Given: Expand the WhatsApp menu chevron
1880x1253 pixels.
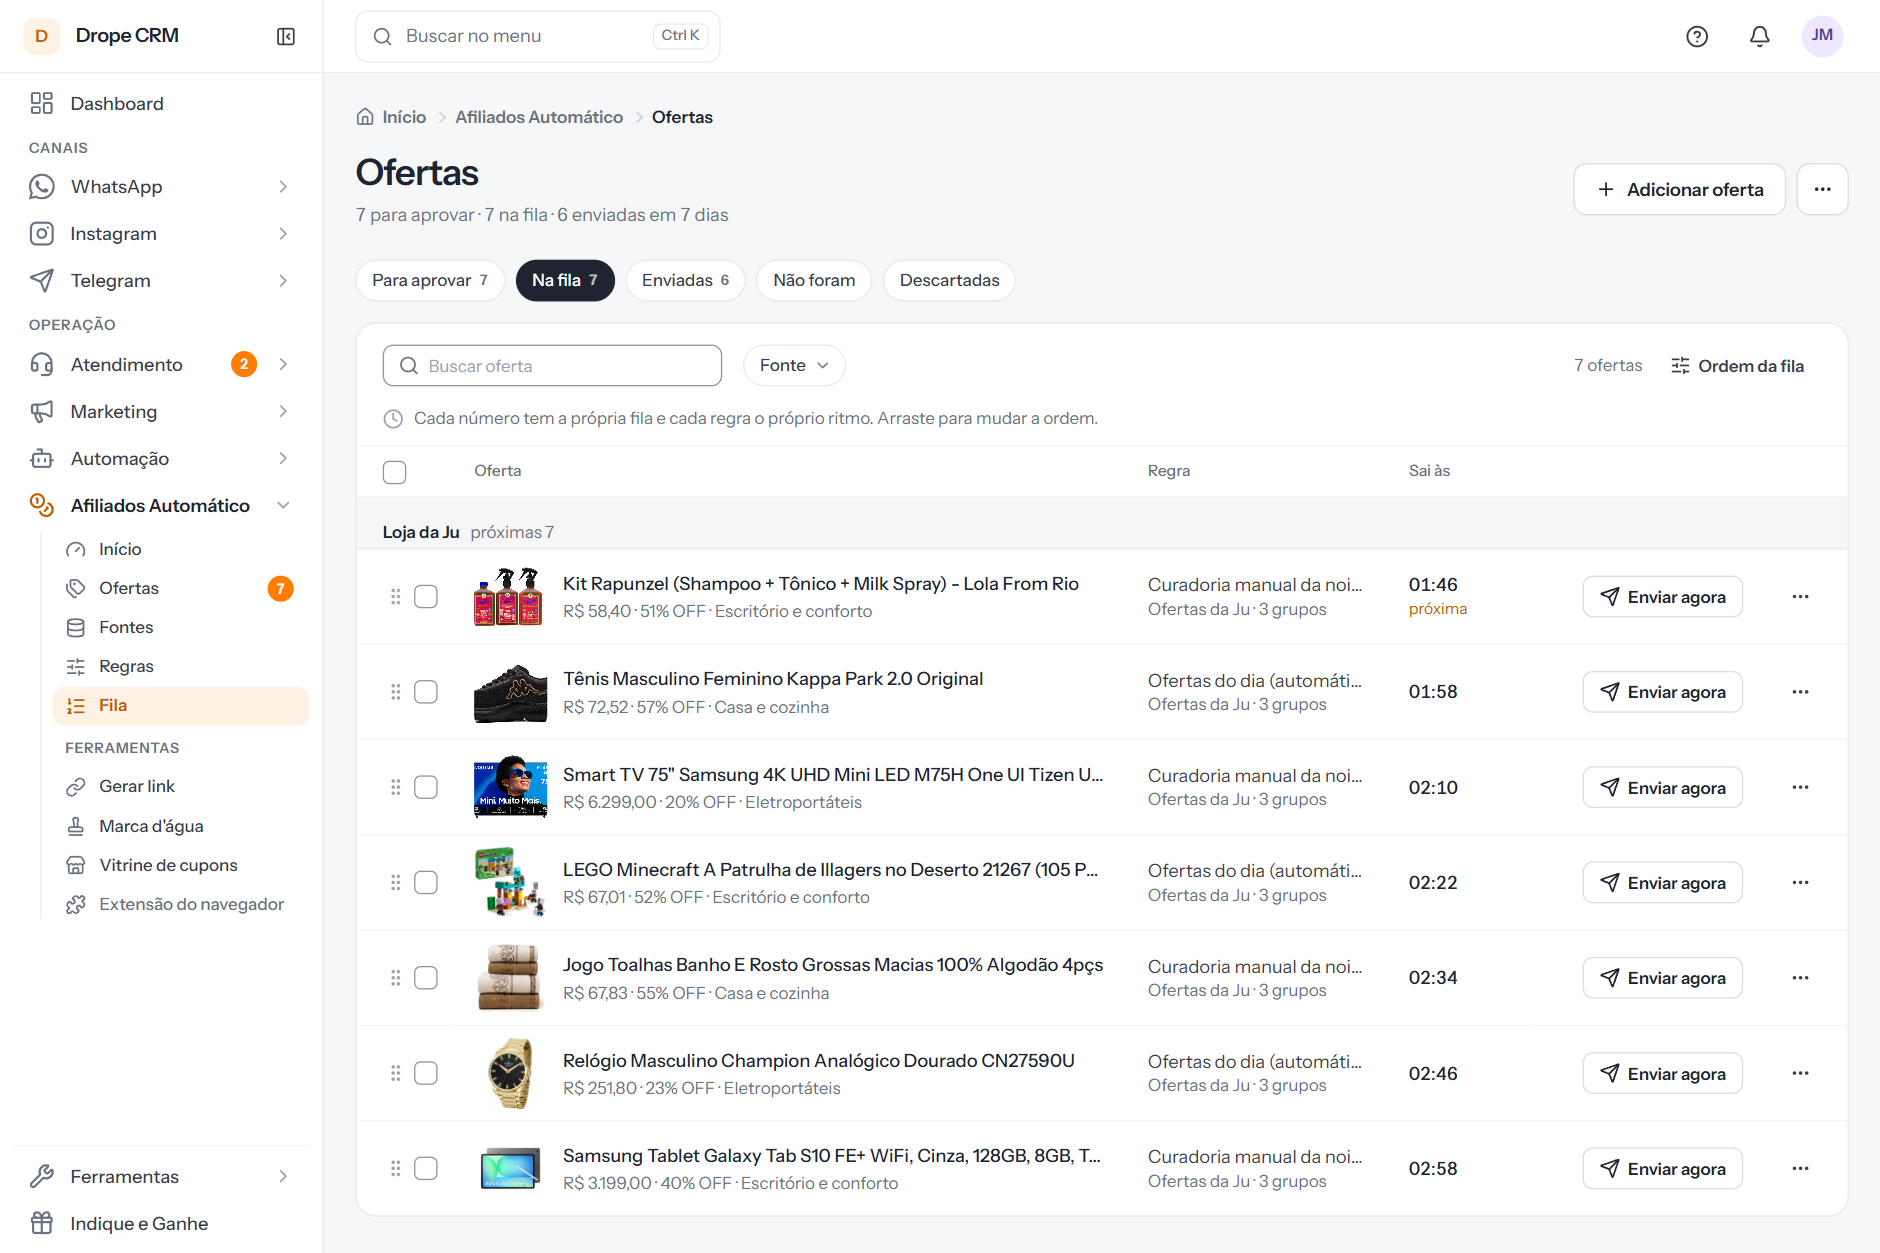Looking at the screenshot, I should 283,187.
